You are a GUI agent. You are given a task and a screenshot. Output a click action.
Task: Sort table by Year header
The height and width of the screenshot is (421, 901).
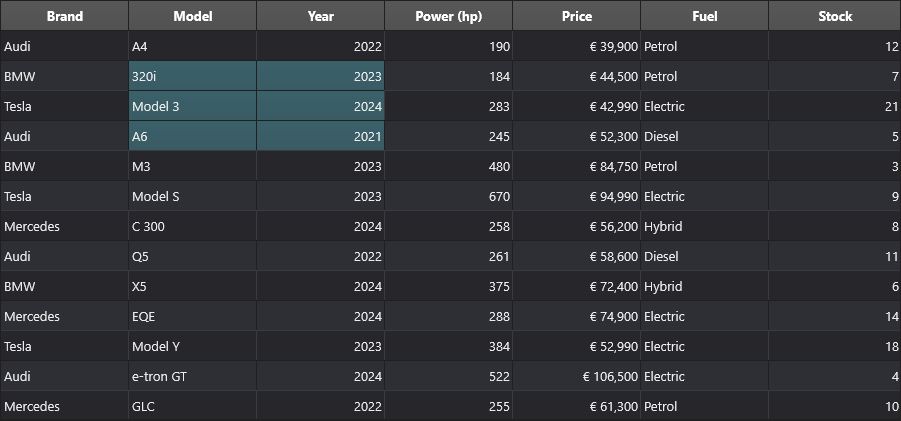(x=321, y=16)
